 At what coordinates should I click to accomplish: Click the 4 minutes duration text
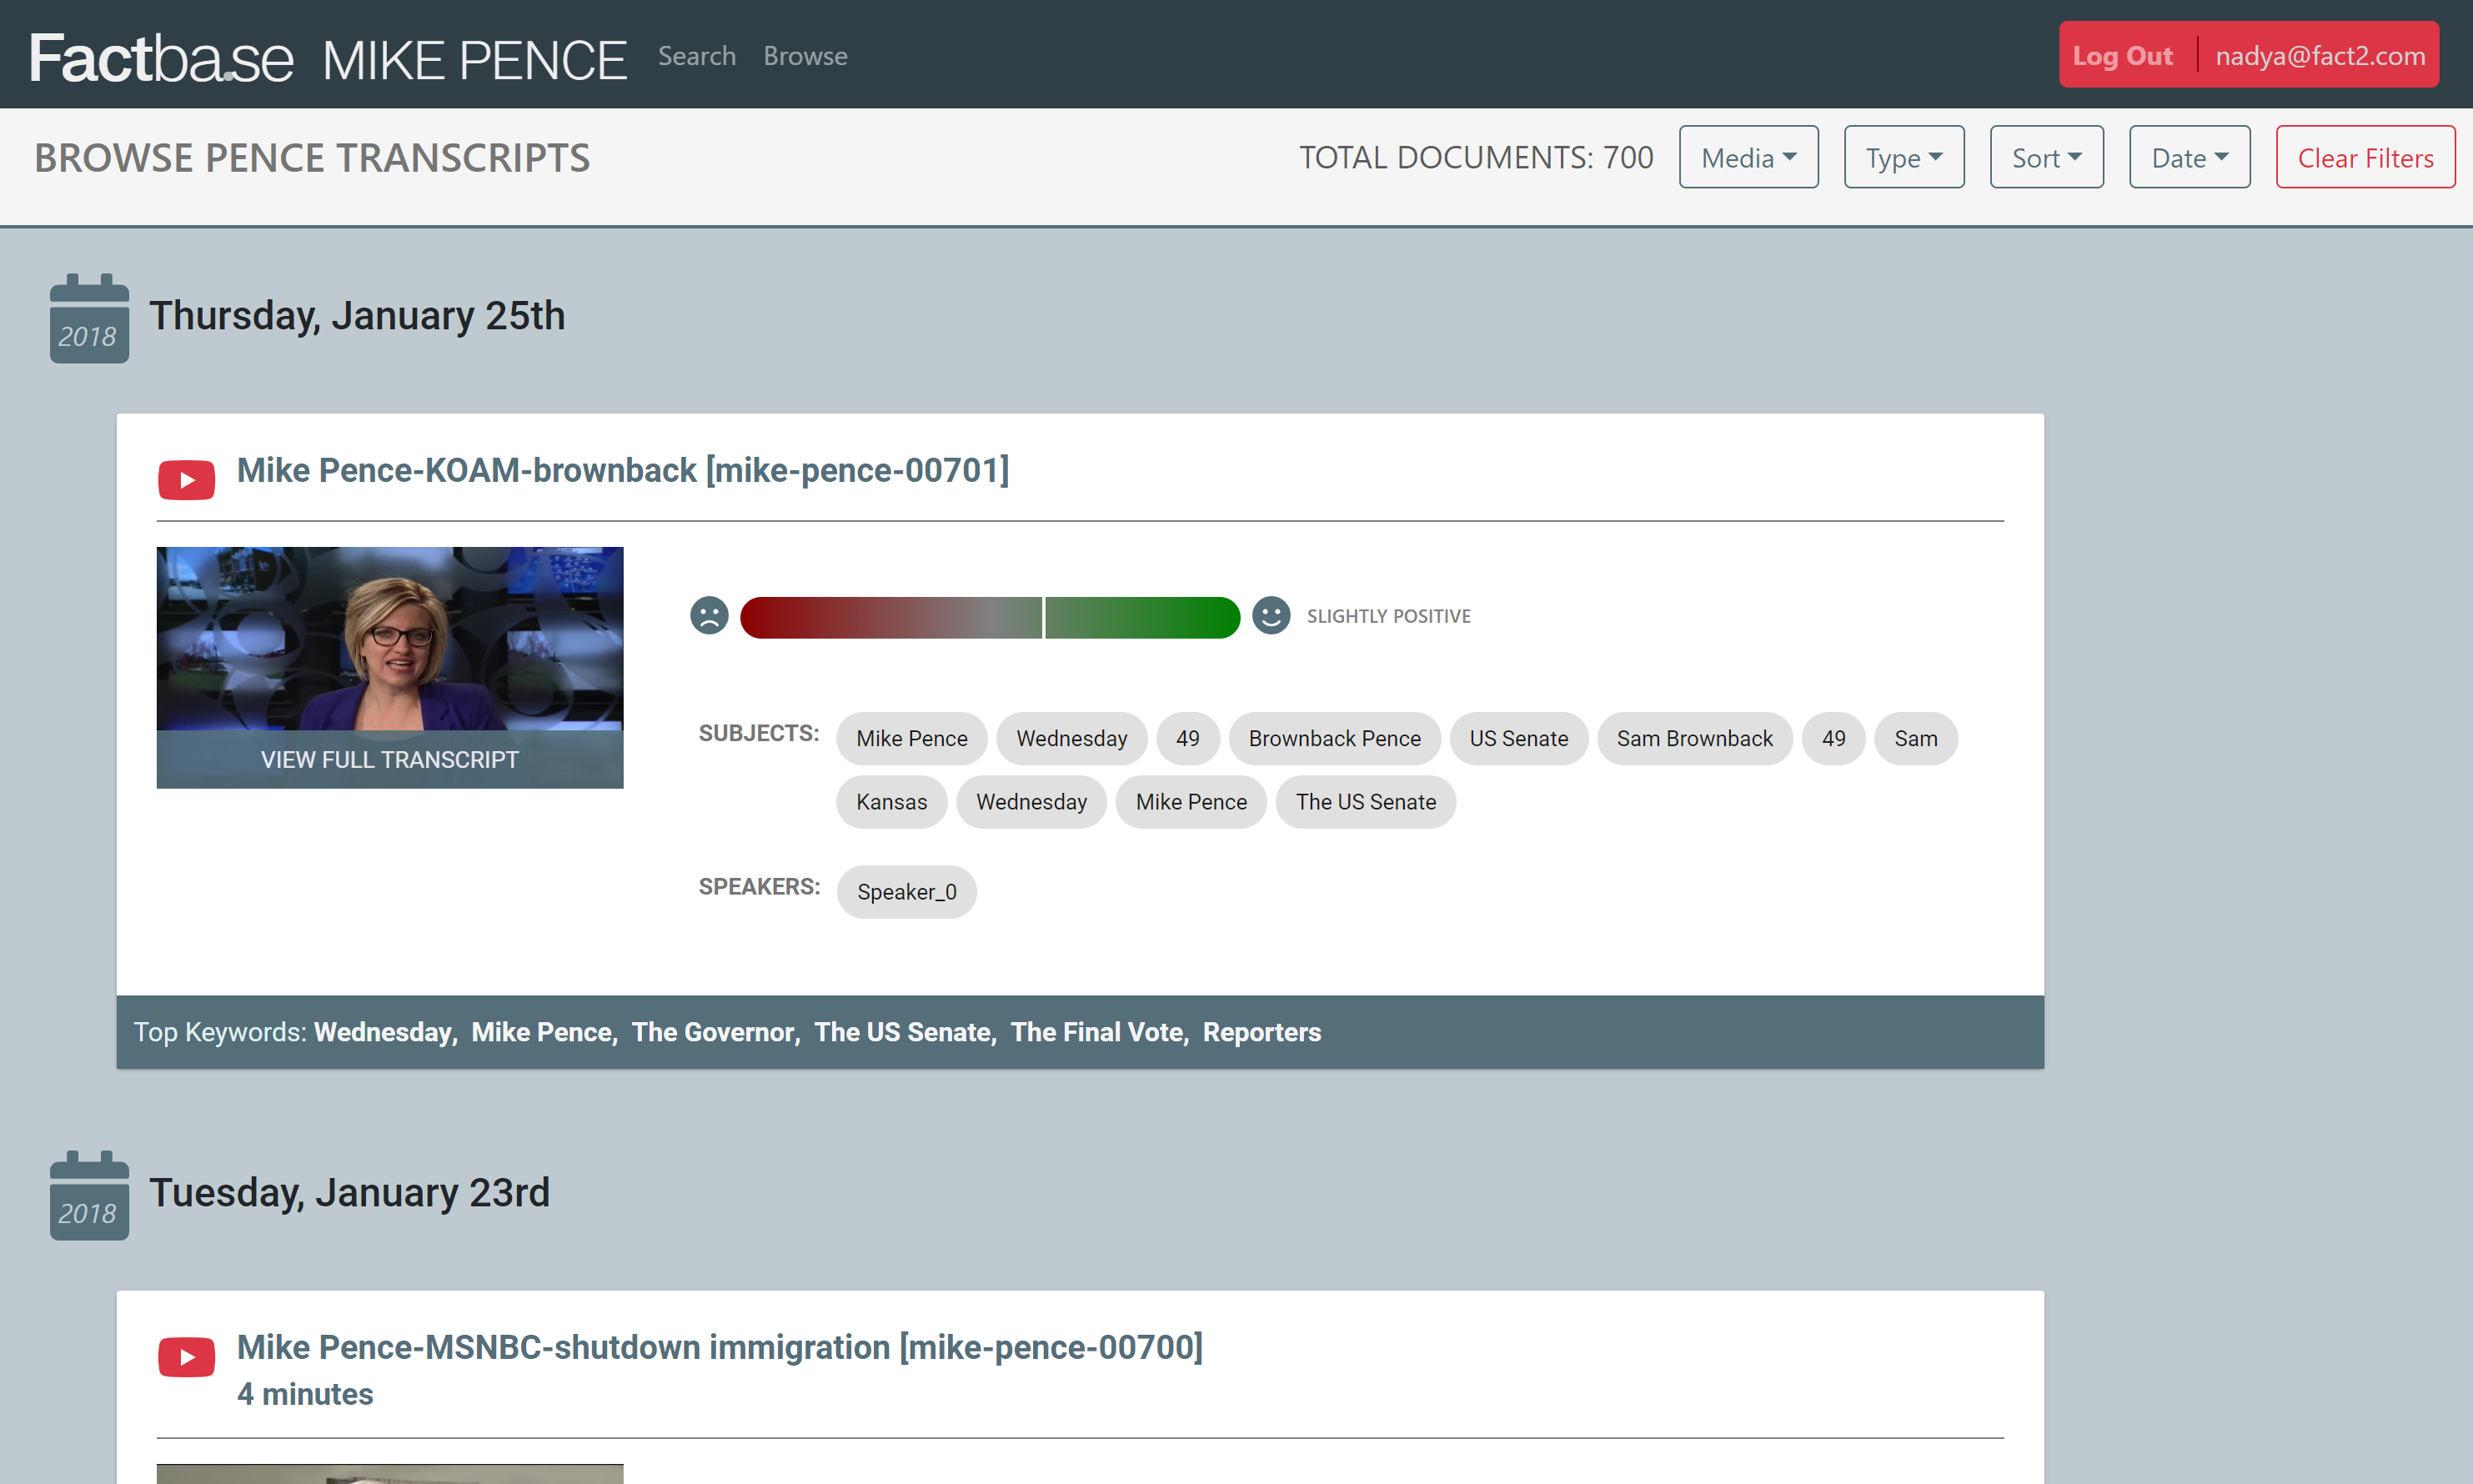(x=305, y=1394)
